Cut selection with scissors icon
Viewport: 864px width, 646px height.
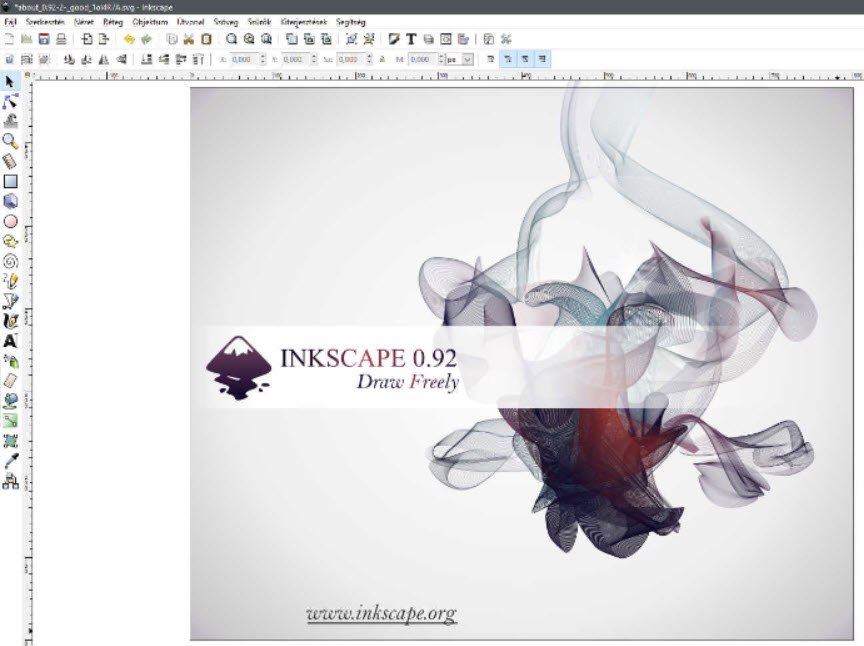click(x=188, y=39)
